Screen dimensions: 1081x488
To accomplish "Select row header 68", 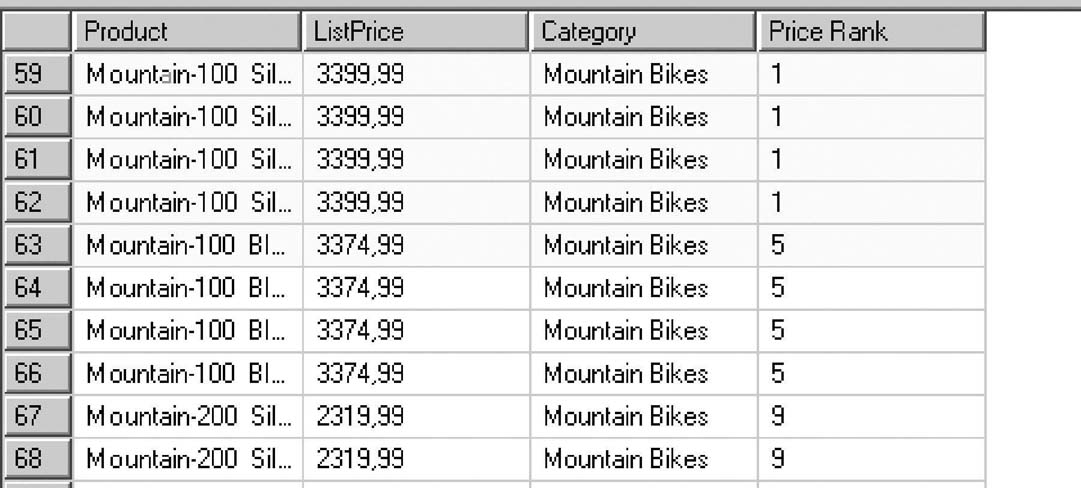I will coord(37,458).
